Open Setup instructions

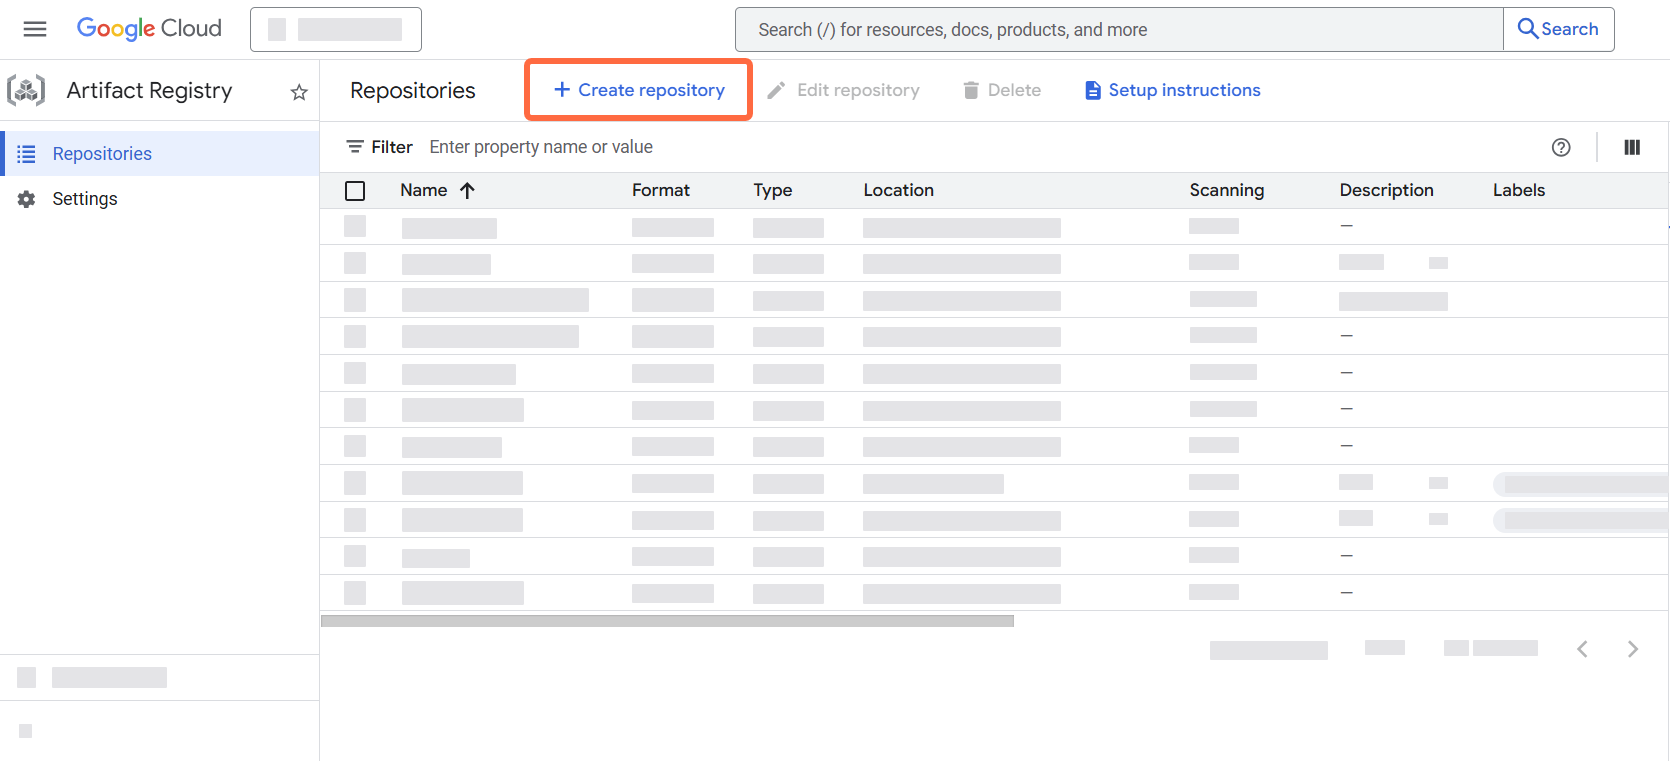click(1172, 90)
